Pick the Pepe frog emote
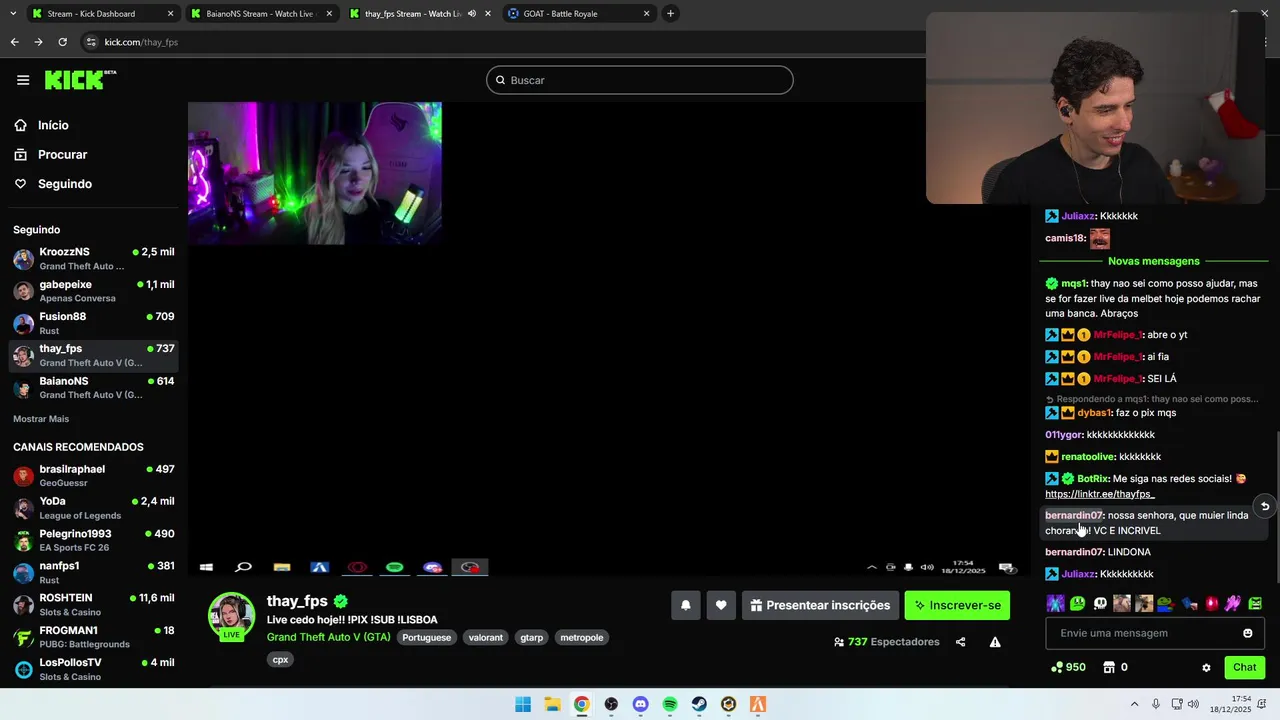This screenshot has width=1280, height=720. 1166,603
